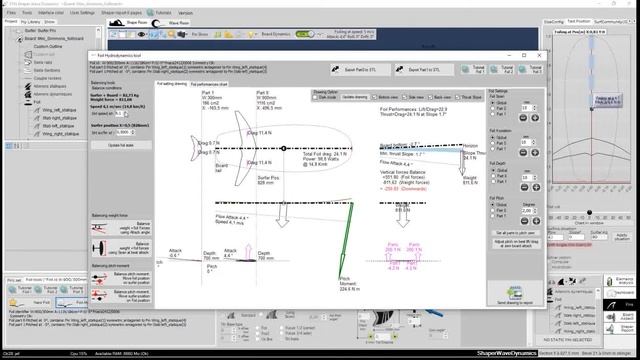Click plus button under Foil X-position
Screen dimensions: 640x360
[x=535, y=153]
